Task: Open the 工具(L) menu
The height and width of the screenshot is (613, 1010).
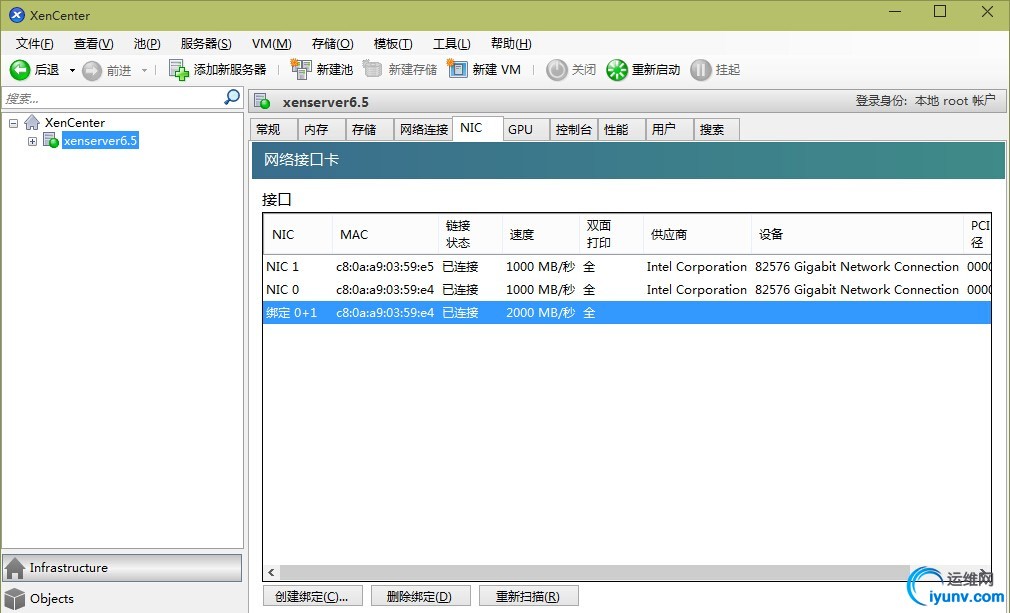Action: tap(452, 44)
